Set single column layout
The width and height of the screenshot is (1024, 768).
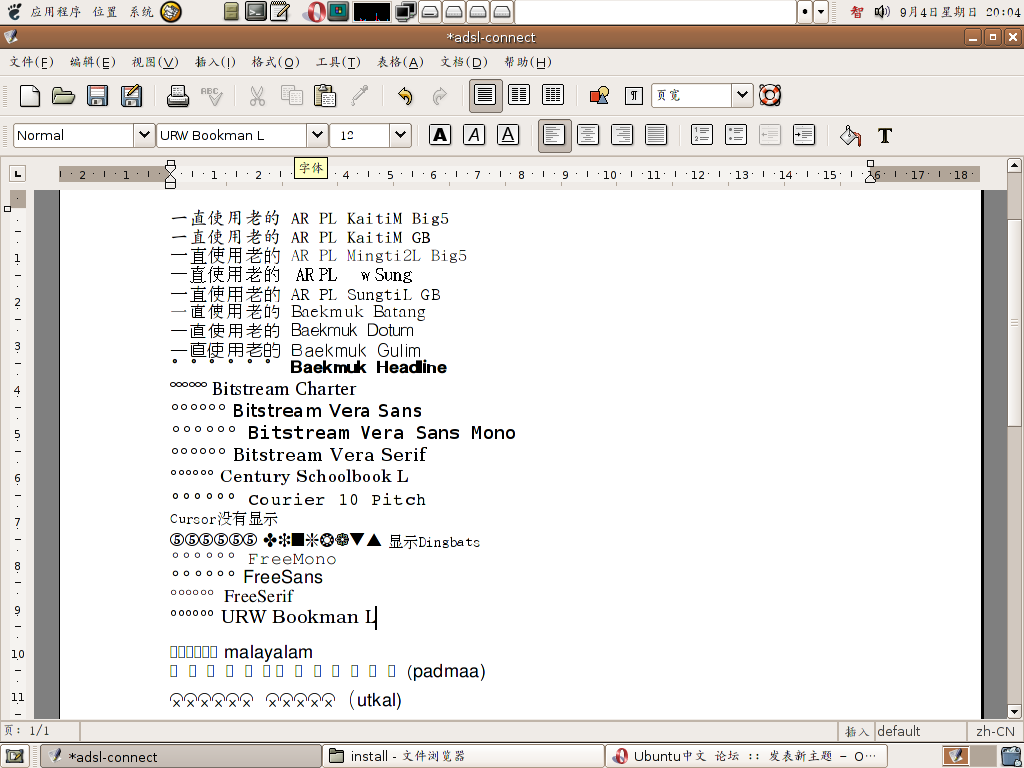point(485,95)
